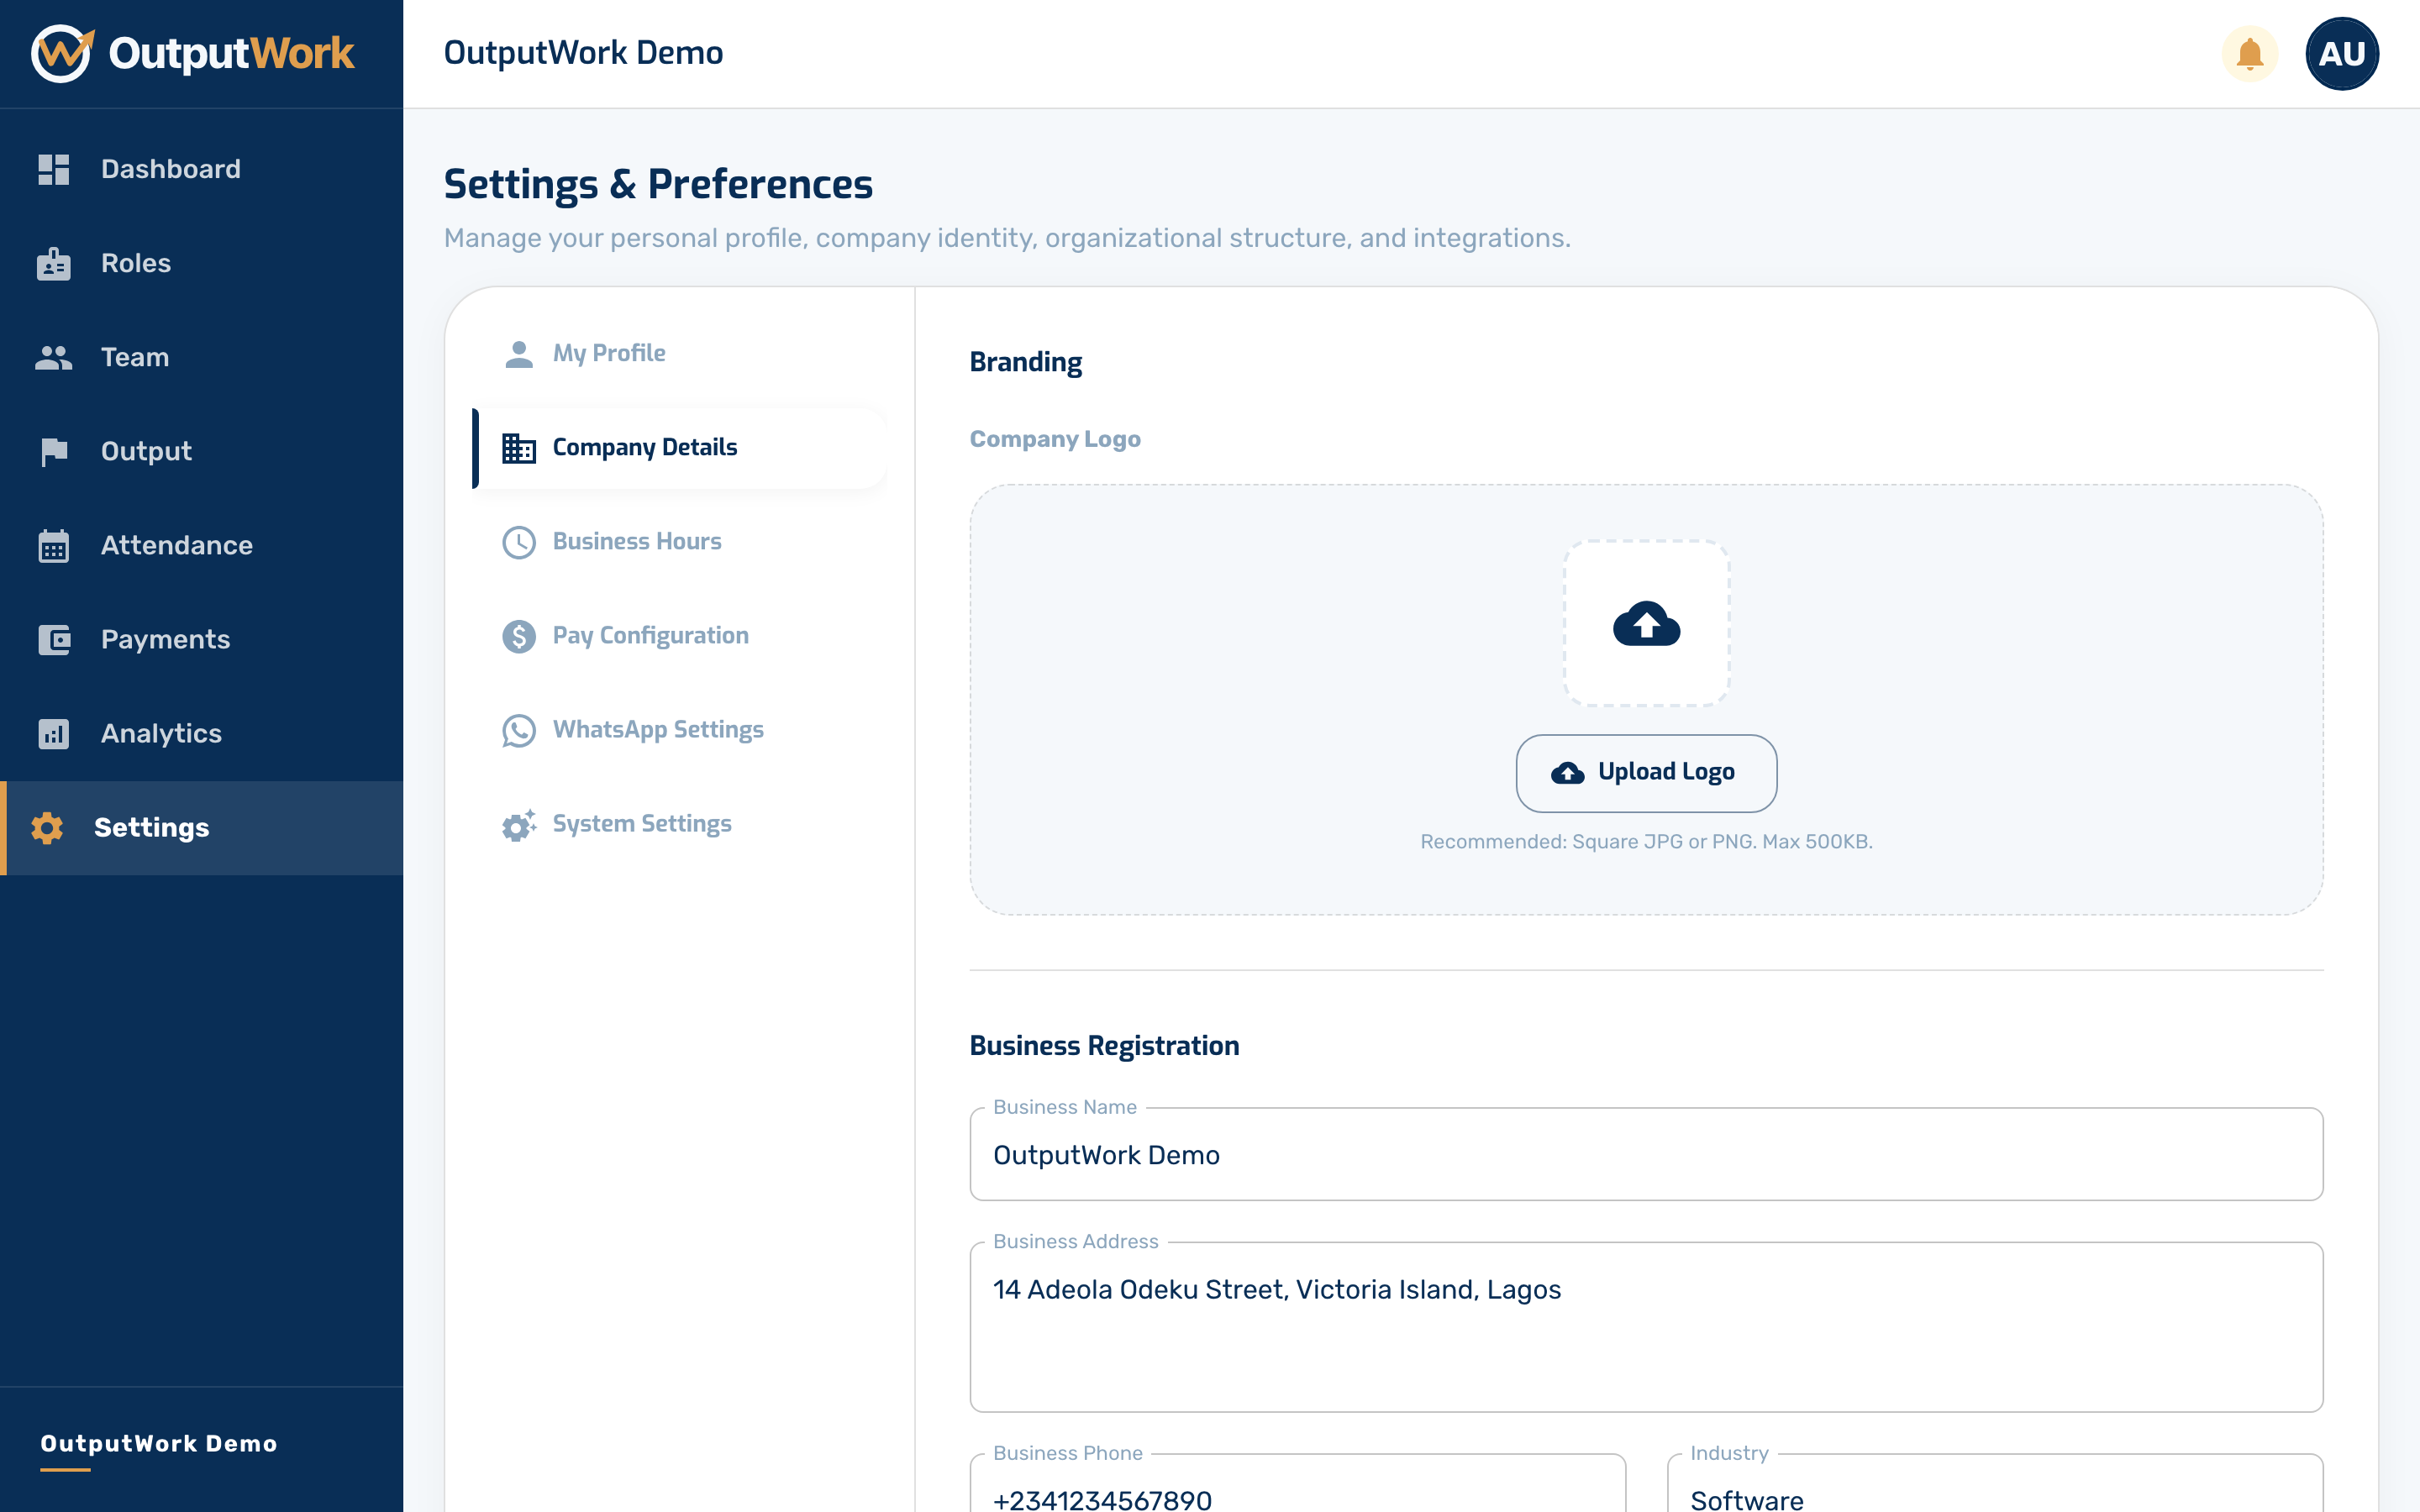Click the Payments wallet icon
Viewport: 2420px width, 1512px height.
pos(54,640)
